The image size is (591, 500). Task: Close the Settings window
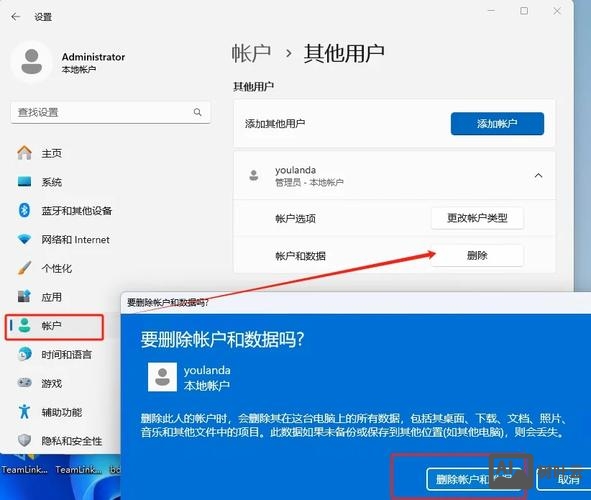[557, 11]
